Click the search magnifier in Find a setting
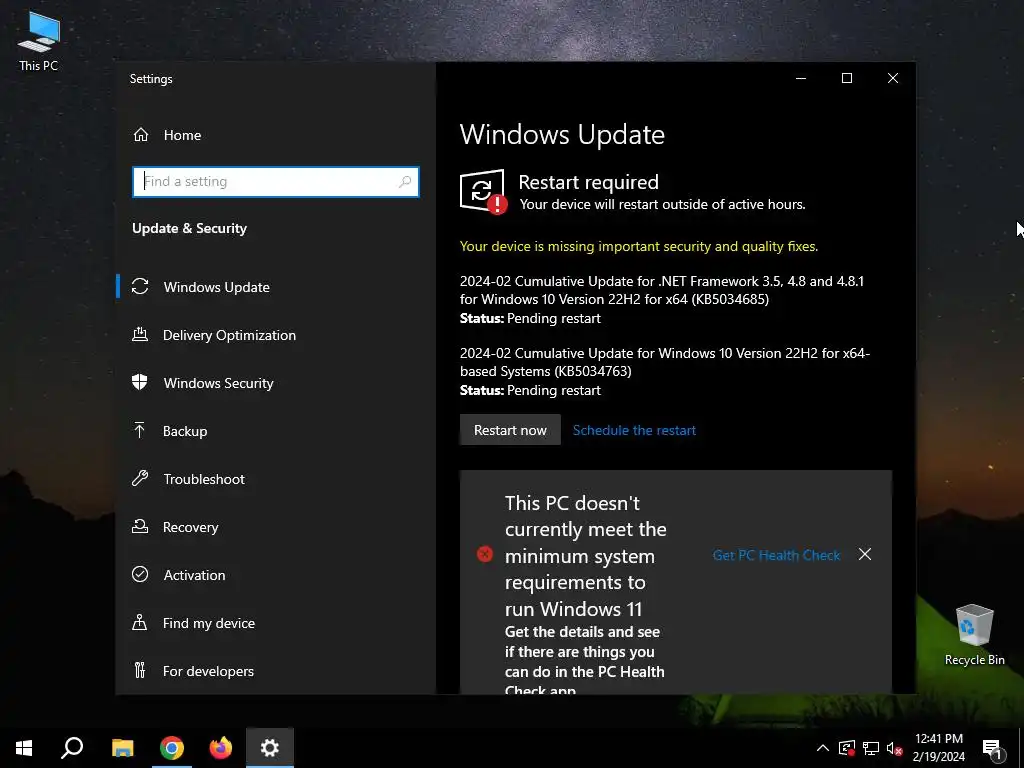This screenshot has height=768, width=1024. pos(405,182)
